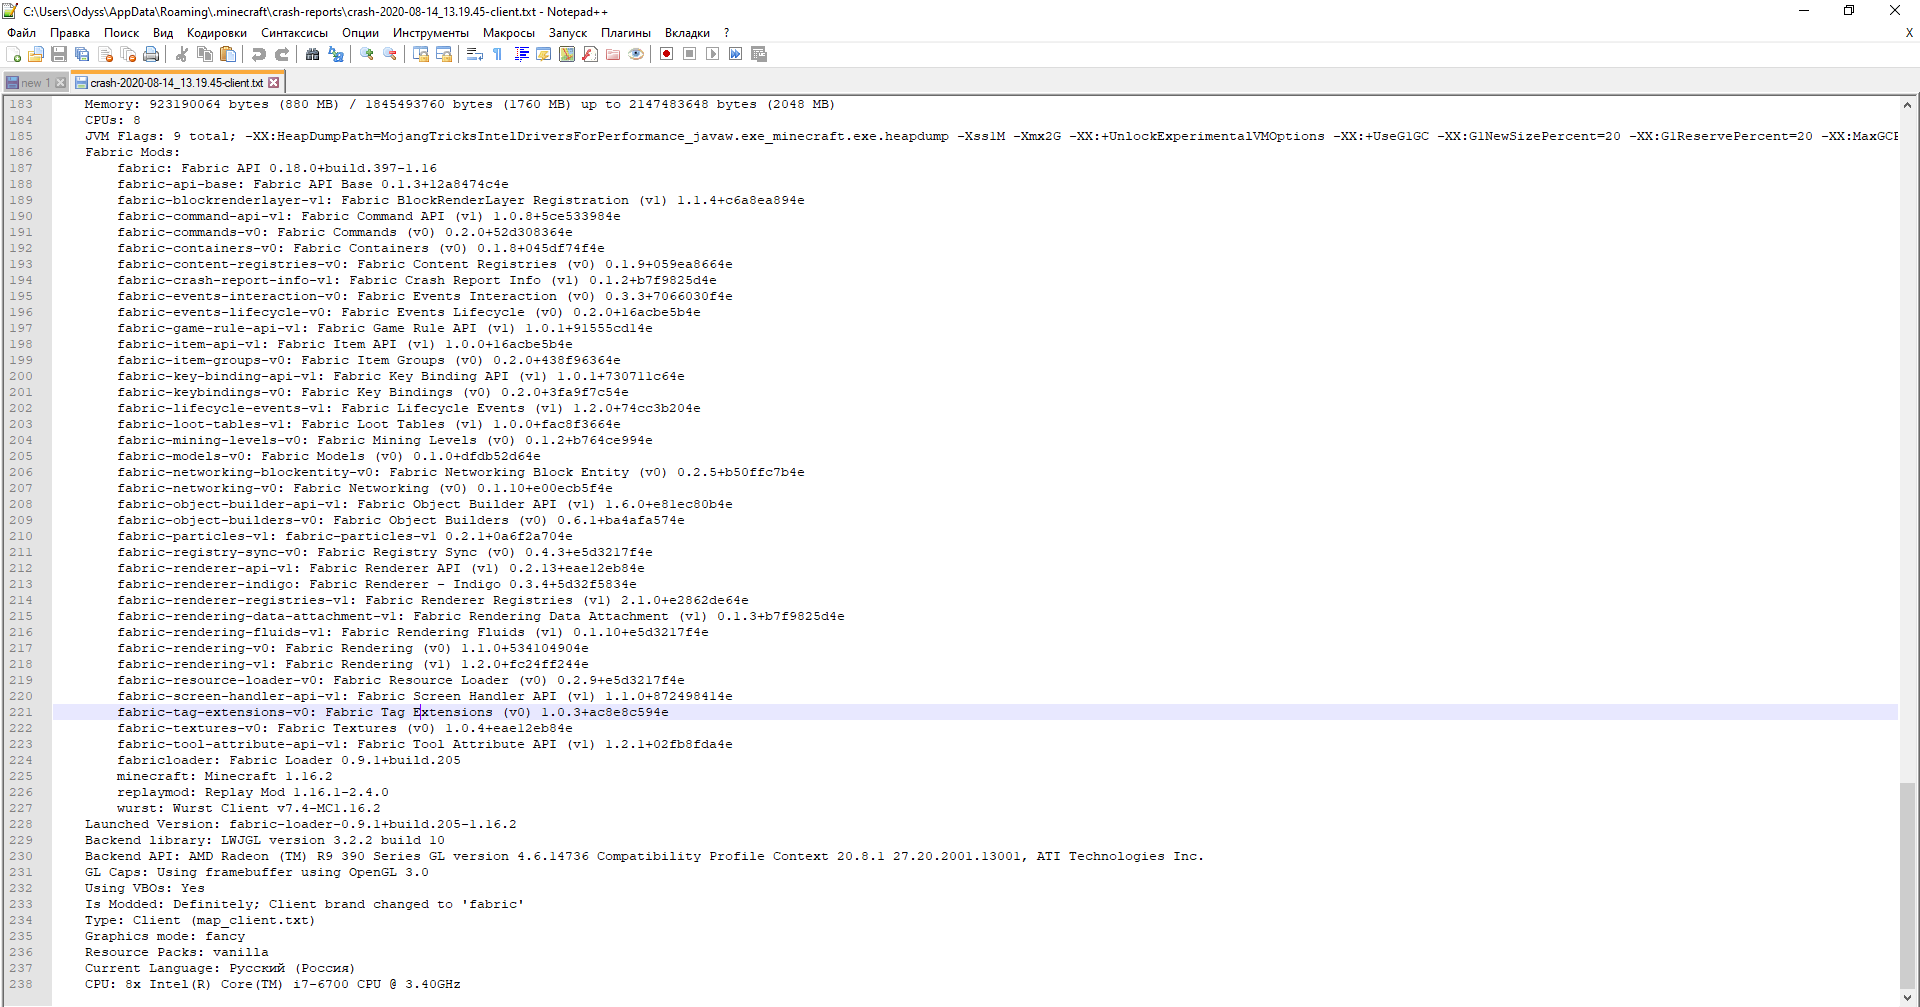
Task: Open the Макросы menu
Action: pos(509,33)
